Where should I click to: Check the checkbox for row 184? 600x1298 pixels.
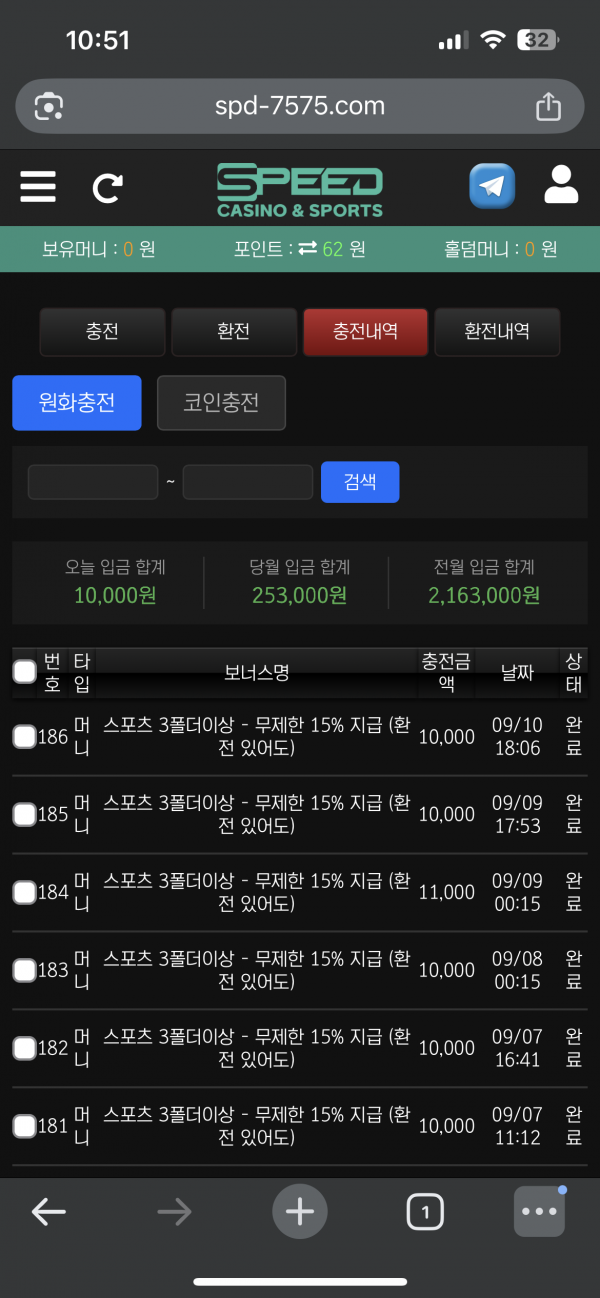[x=24, y=892]
